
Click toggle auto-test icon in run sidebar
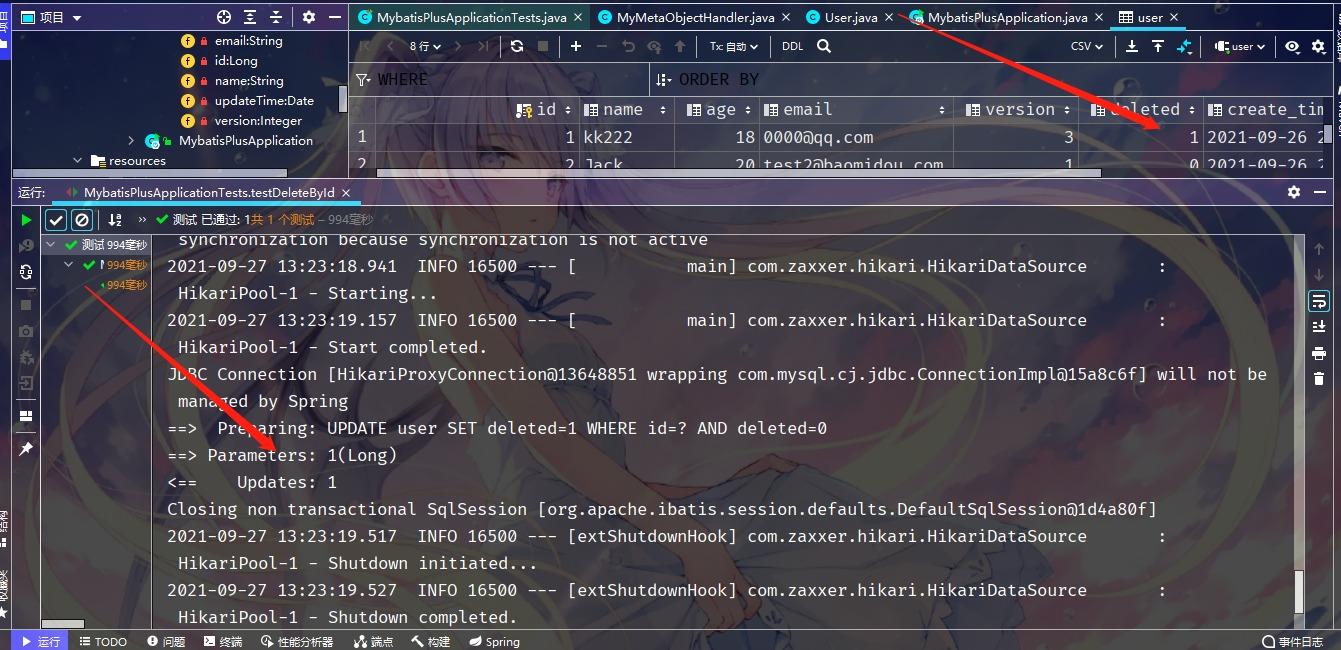[x=26, y=272]
